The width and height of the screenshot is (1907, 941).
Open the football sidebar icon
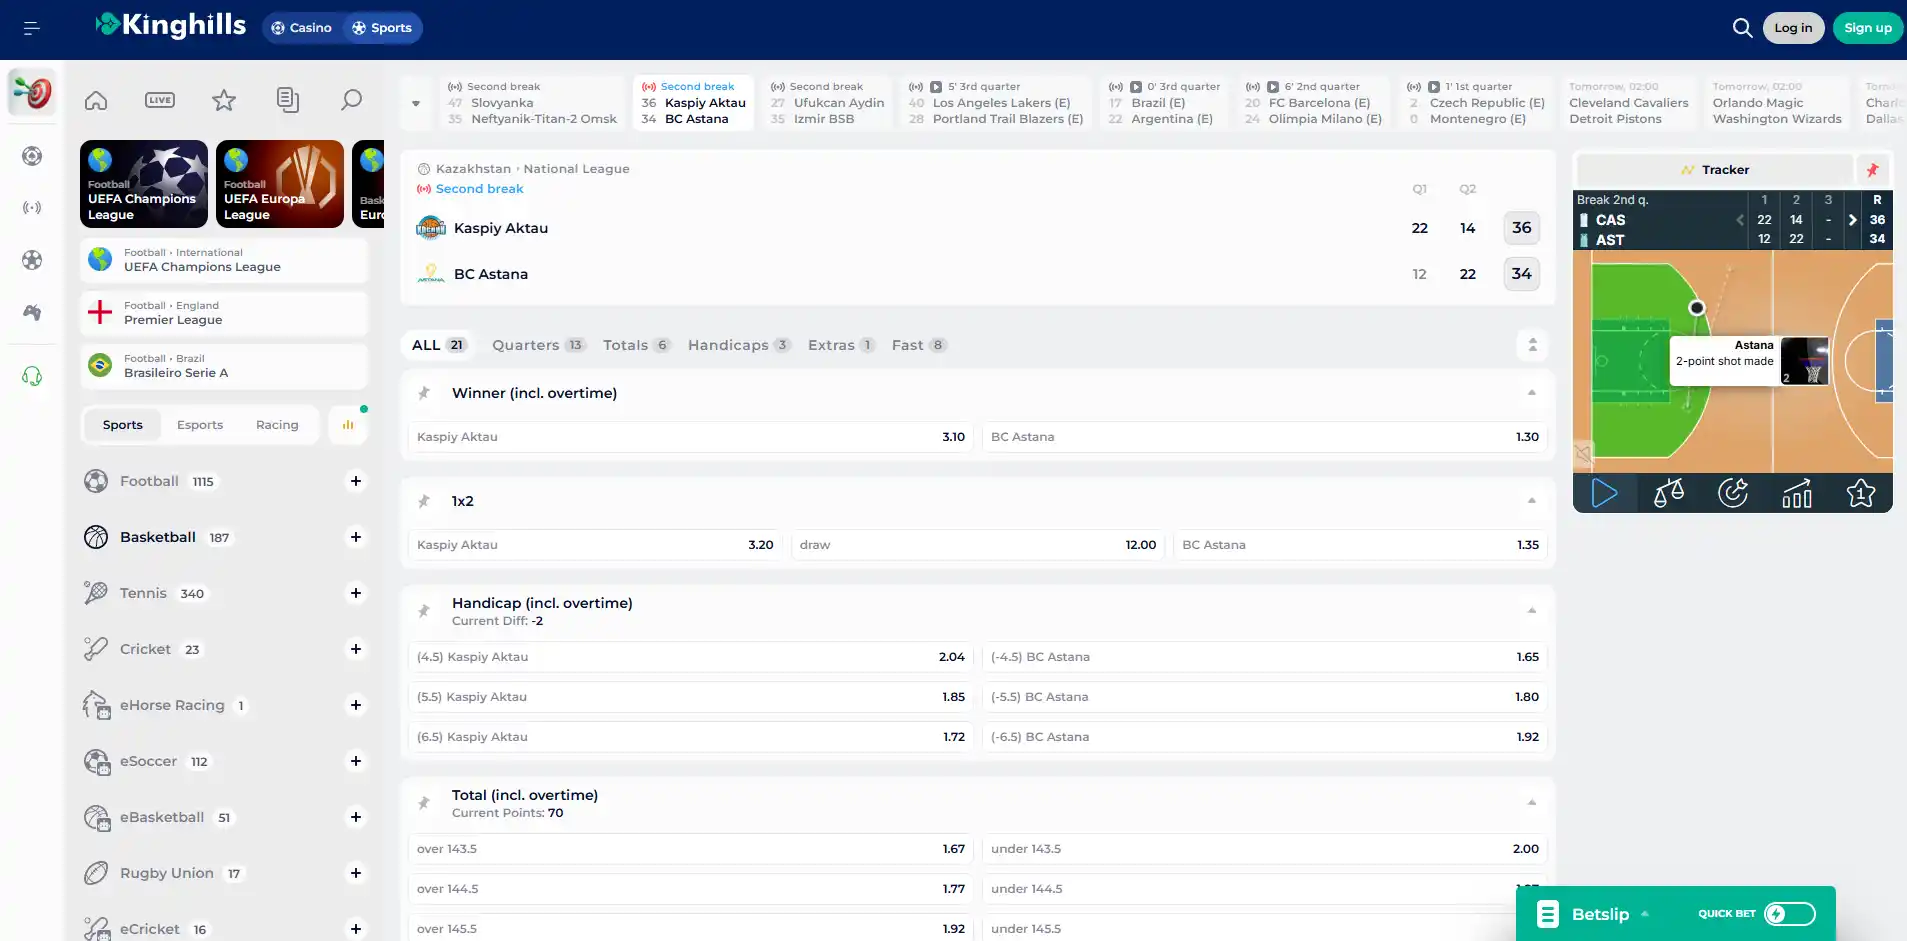pyautogui.click(x=32, y=260)
